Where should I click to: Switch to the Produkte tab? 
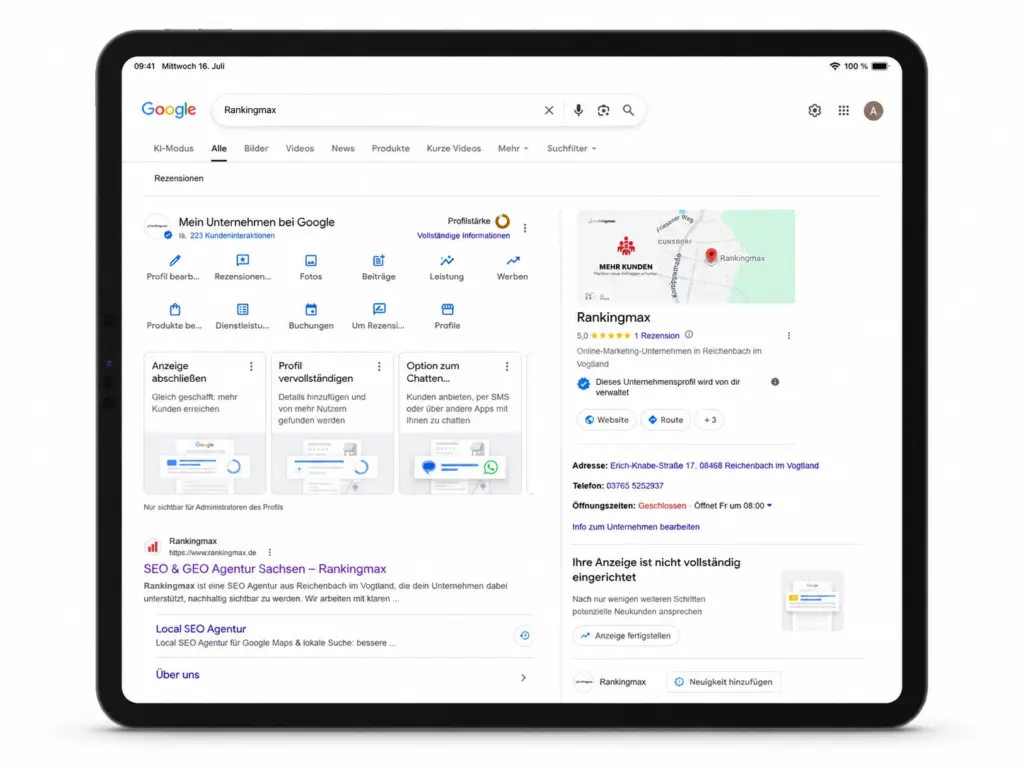coord(391,149)
